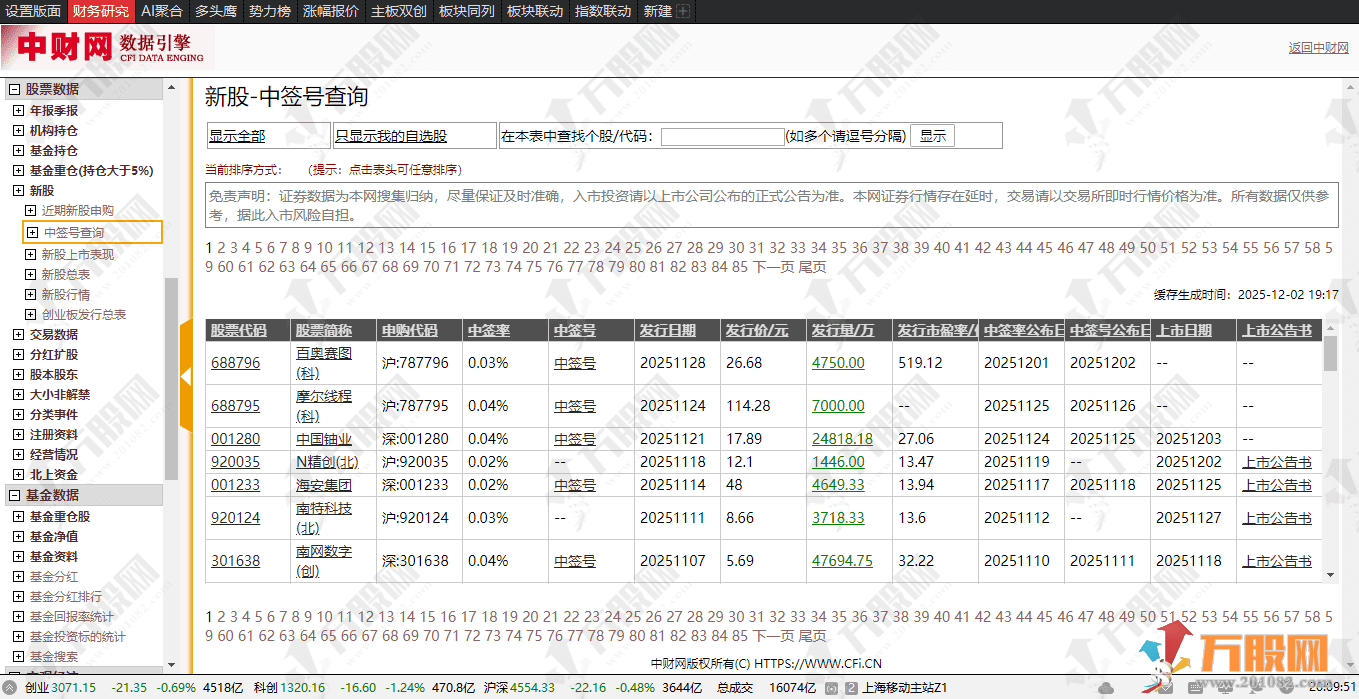
Task: Collapse the 股票数据 section header
Action: [x=15, y=89]
